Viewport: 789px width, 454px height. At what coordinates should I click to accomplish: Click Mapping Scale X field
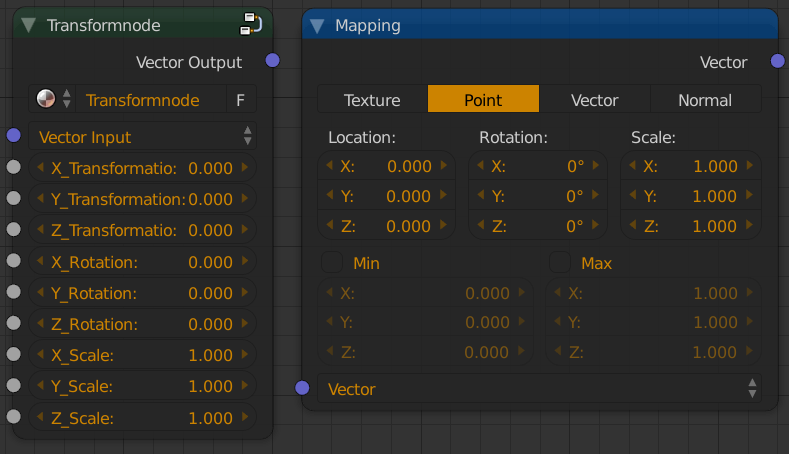691,166
